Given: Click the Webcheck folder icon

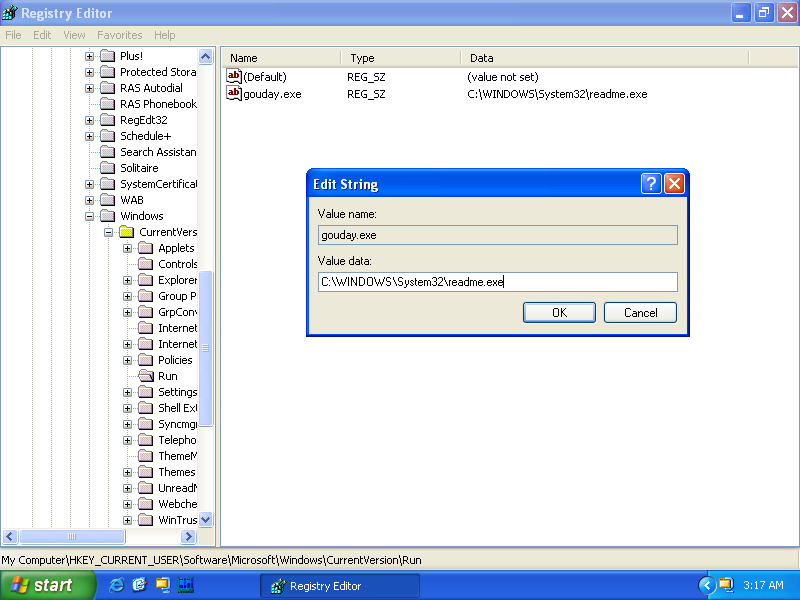Looking at the screenshot, I should tap(146, 504).
